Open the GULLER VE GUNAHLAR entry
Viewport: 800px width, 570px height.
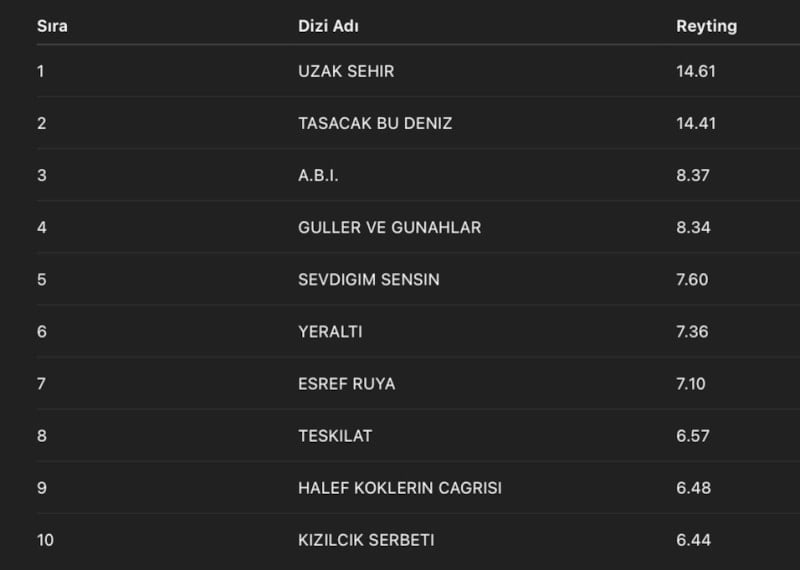click(x=389, y=227)
